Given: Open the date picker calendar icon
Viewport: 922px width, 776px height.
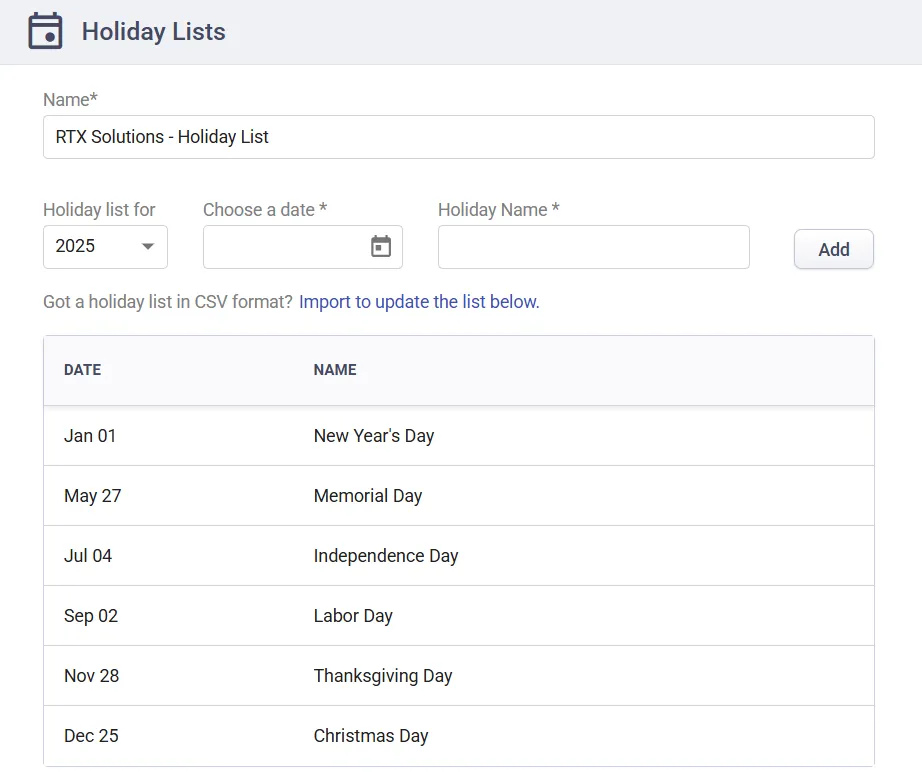Looking at the screenshot, I should (x=381, y=246).
